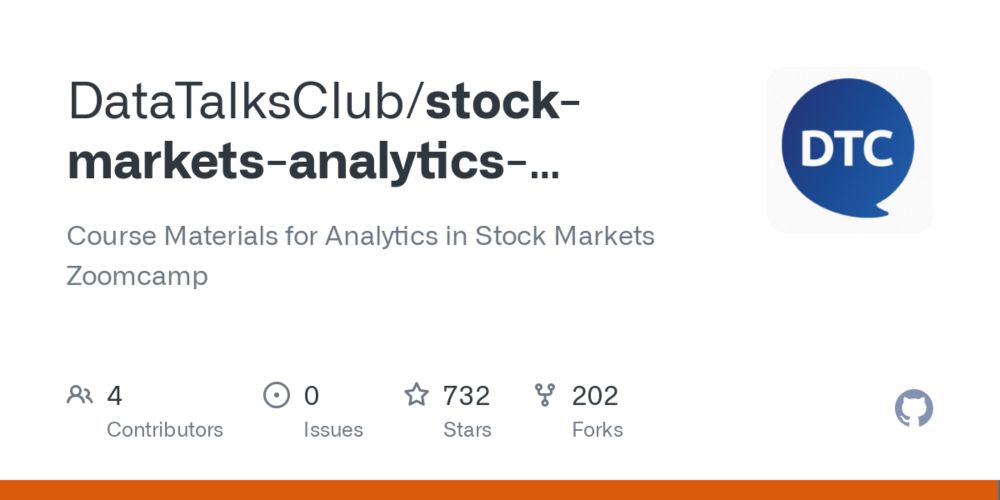1000x500 pixels.
Task: Click the Stars label
Action: click(467, 430)
